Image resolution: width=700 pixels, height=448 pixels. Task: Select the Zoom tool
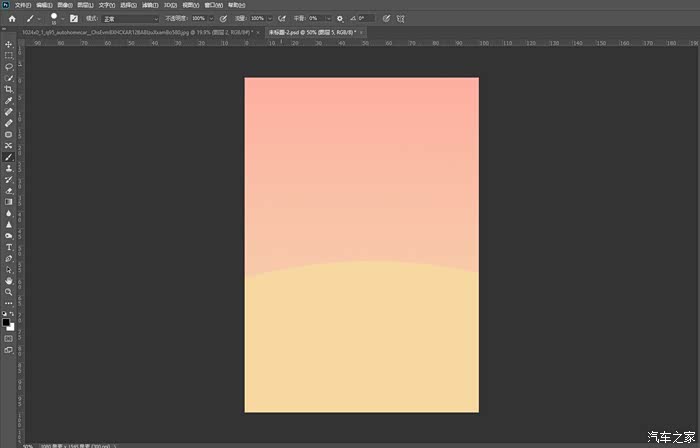click(9, 292)
